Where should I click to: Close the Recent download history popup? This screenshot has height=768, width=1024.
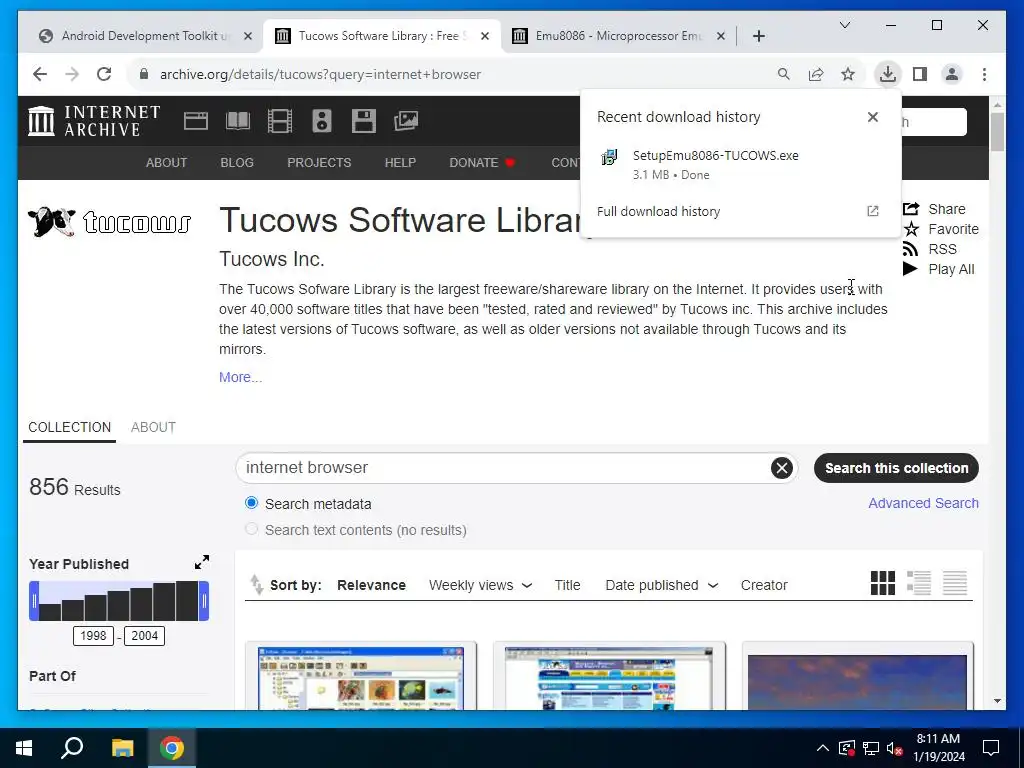pos(872,117)
